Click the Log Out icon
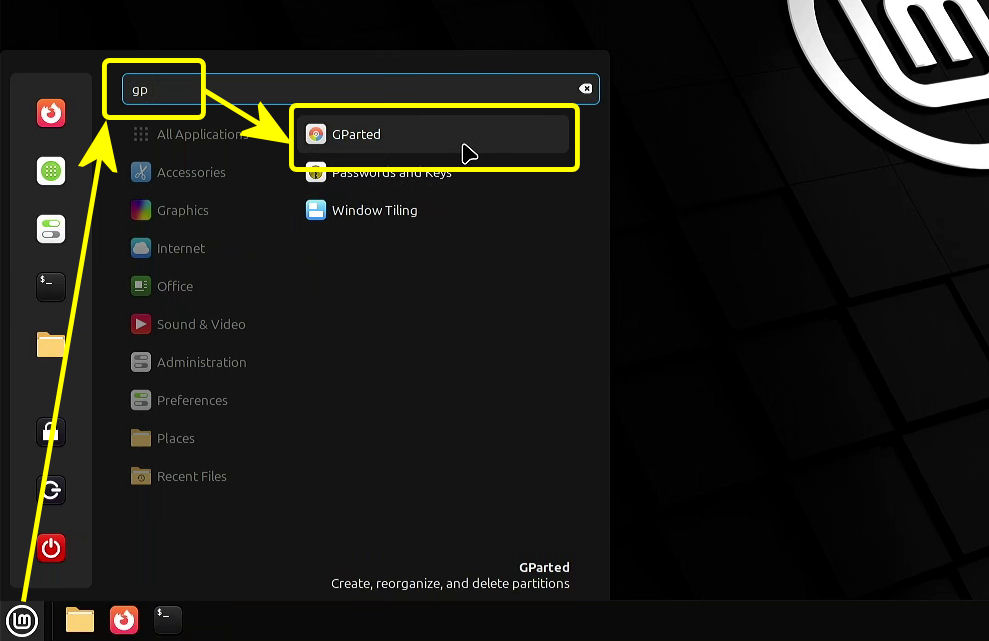The width and height of the screenshot is (989, 641). tap(51, 490)
